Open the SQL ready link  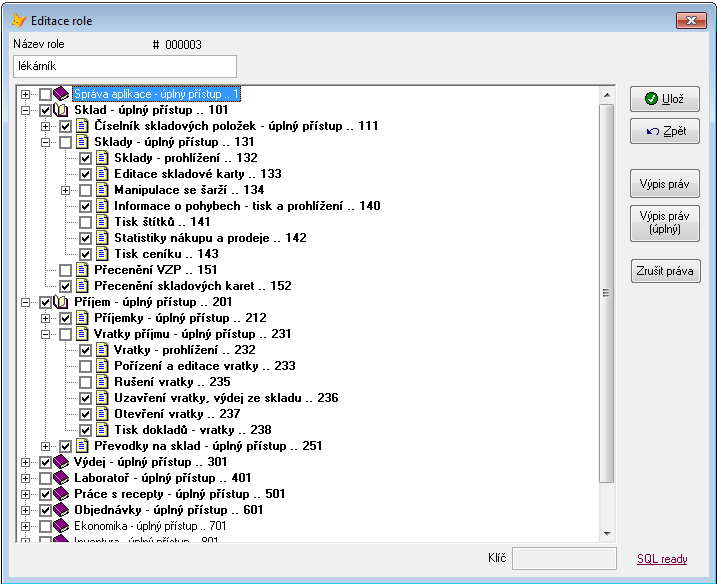[x=662, y=559]
